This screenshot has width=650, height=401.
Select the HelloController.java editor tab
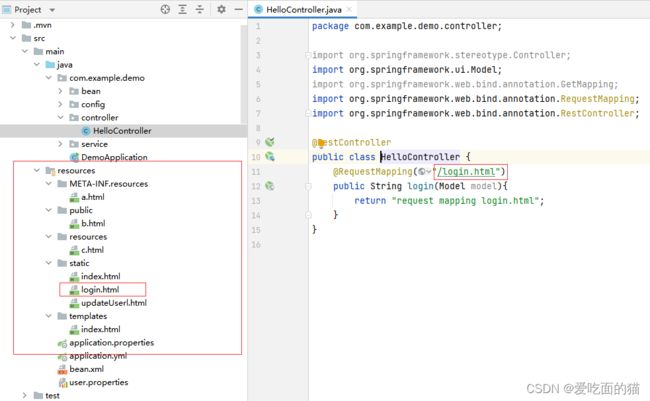pyautogui.click(x=303, y=9)
